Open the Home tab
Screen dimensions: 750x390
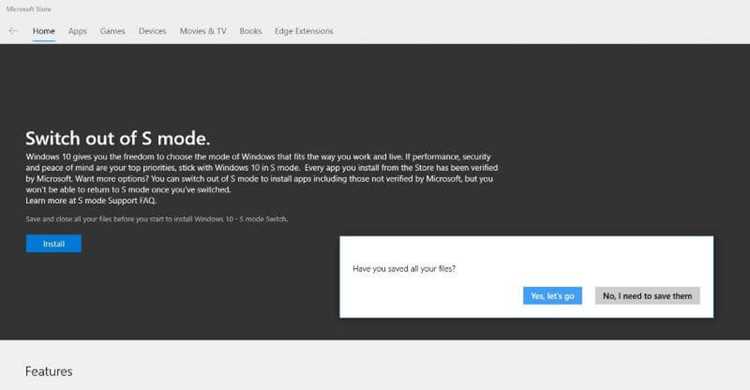click(x=44, y=31)
